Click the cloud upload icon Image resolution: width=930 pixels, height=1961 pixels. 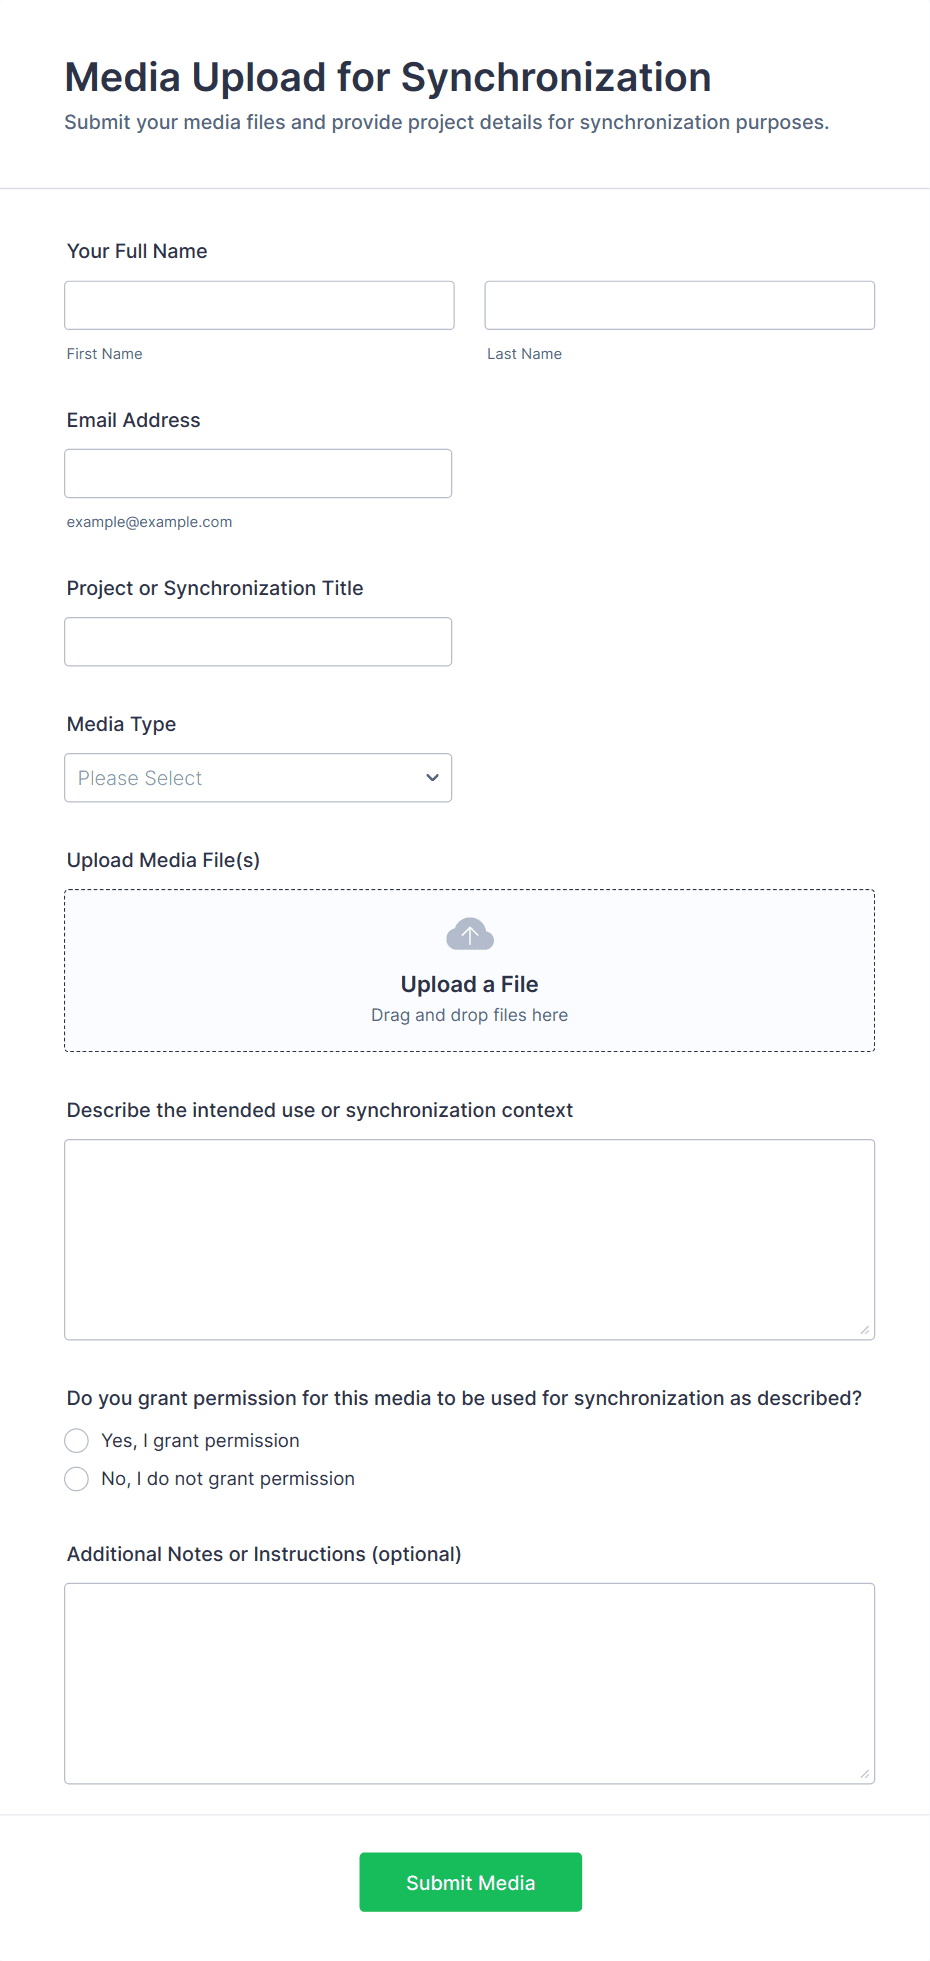(470, 934)
